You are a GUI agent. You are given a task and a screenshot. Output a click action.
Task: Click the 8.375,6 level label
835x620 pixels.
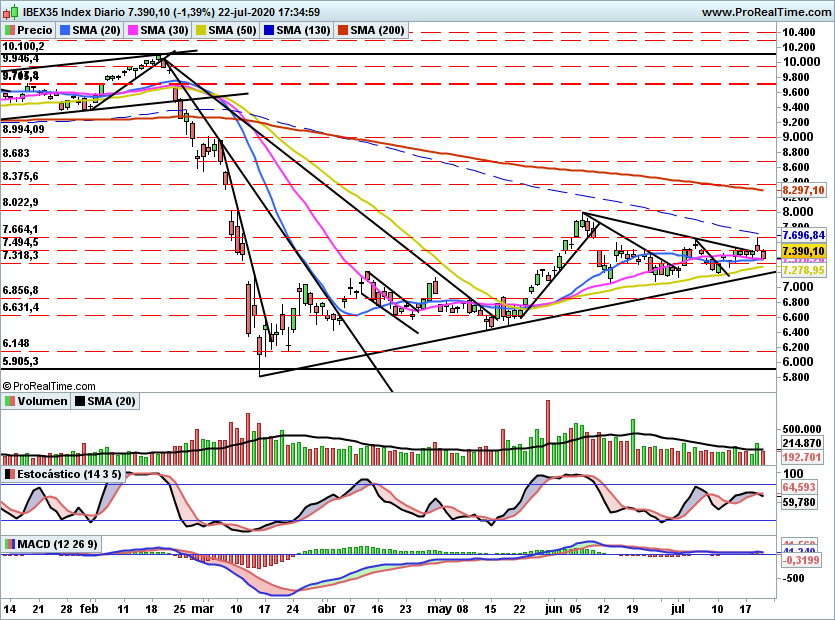click(20, 176)
